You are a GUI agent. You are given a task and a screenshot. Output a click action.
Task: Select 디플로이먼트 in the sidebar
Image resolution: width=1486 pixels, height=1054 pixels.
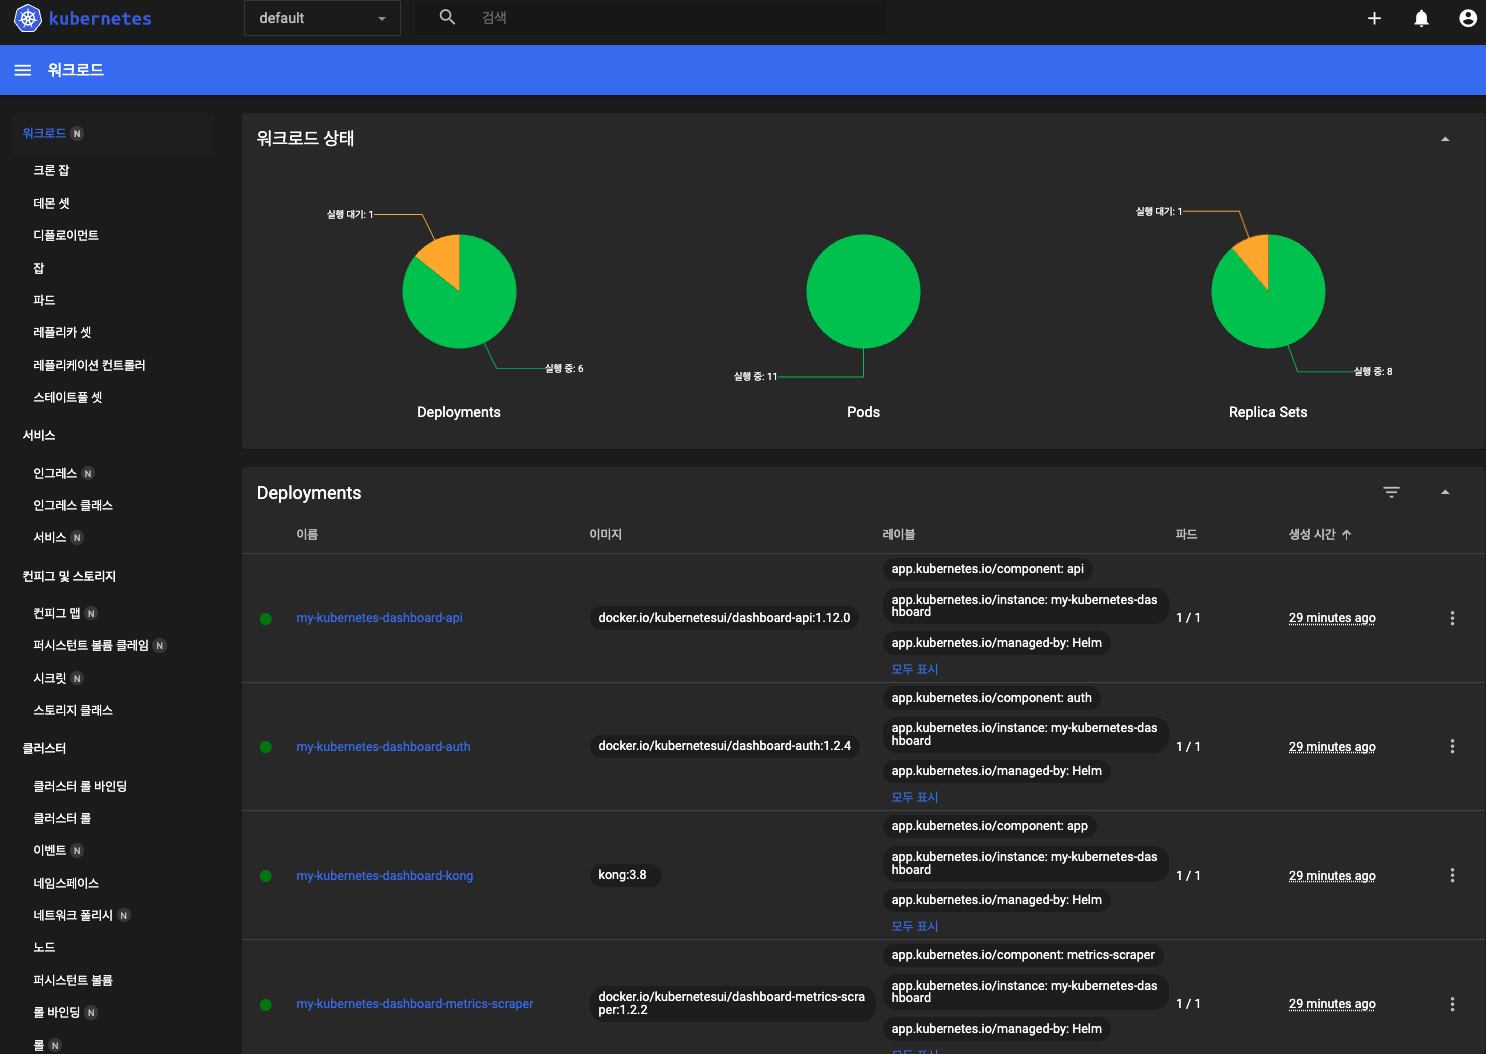click(66, 235)
